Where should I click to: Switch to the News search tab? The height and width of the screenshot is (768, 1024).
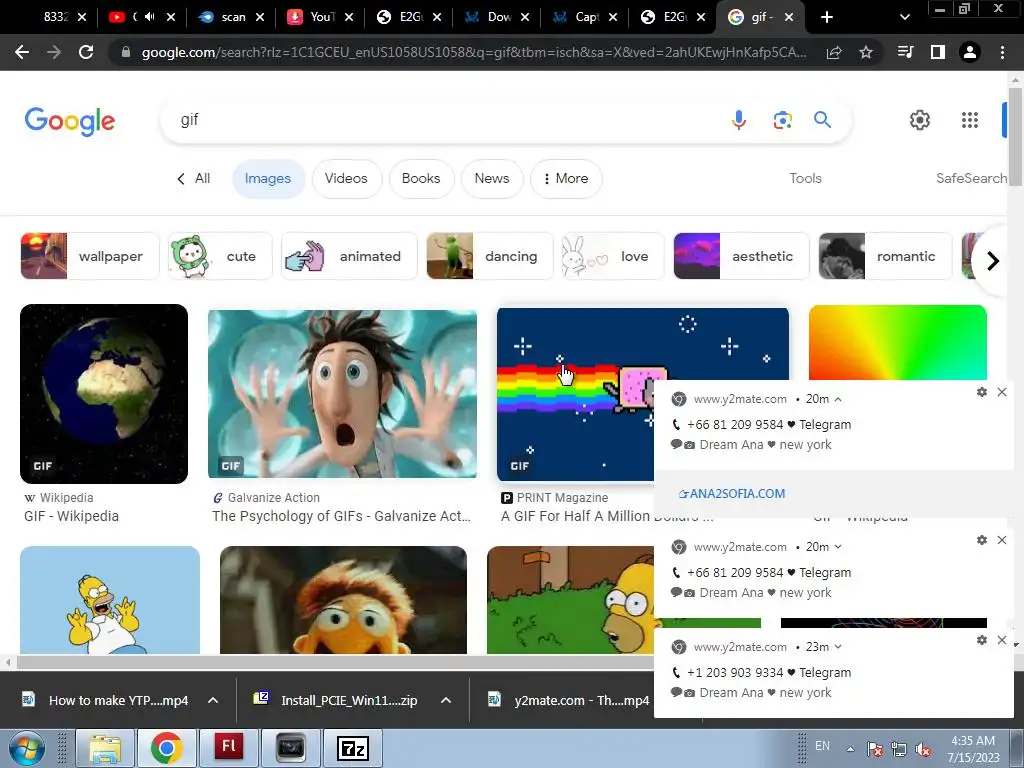tap(492, 178)
